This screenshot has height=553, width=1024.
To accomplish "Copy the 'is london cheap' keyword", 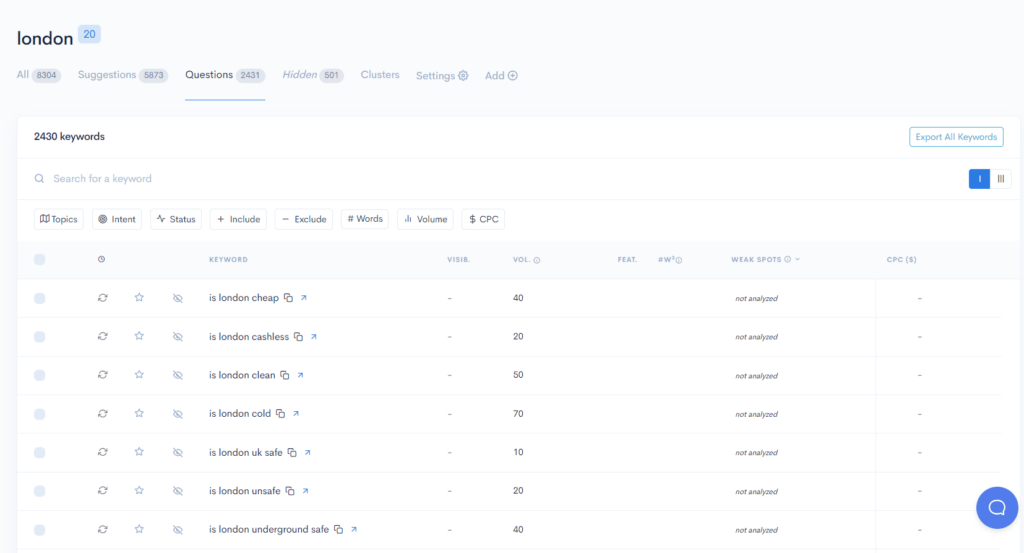I will coord(288,298).
